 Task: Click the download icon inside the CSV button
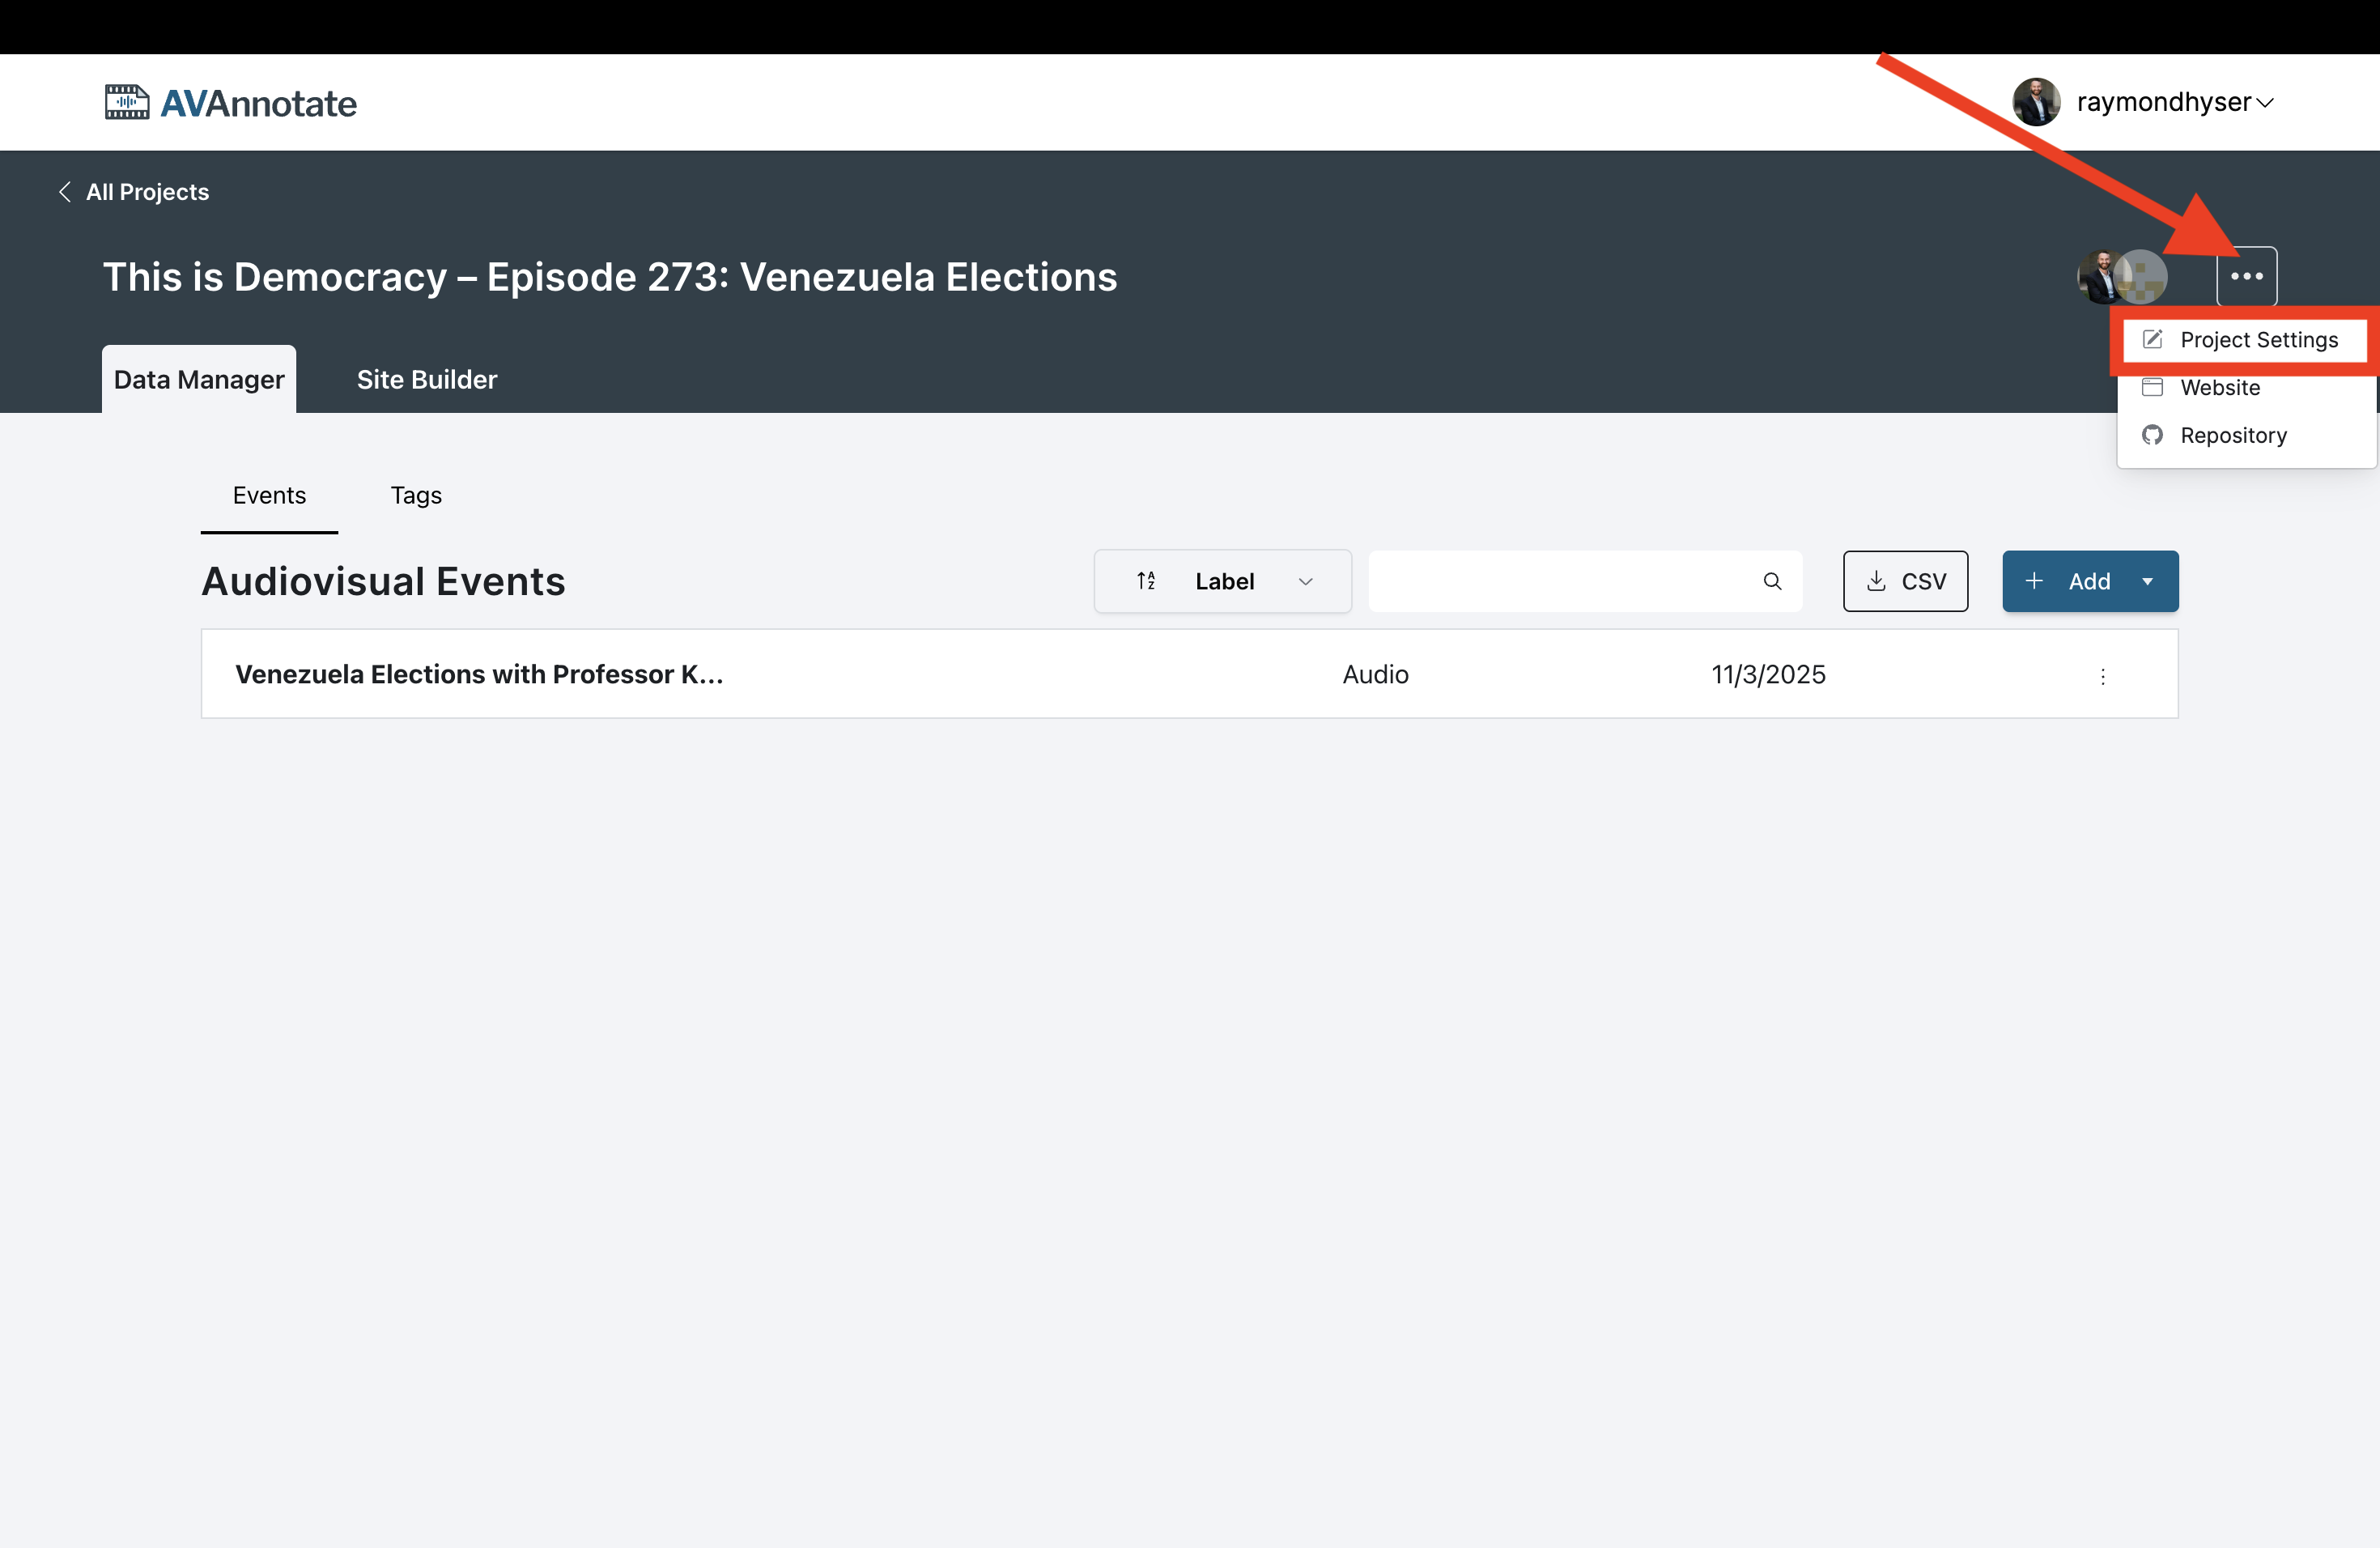[1877, 581]
